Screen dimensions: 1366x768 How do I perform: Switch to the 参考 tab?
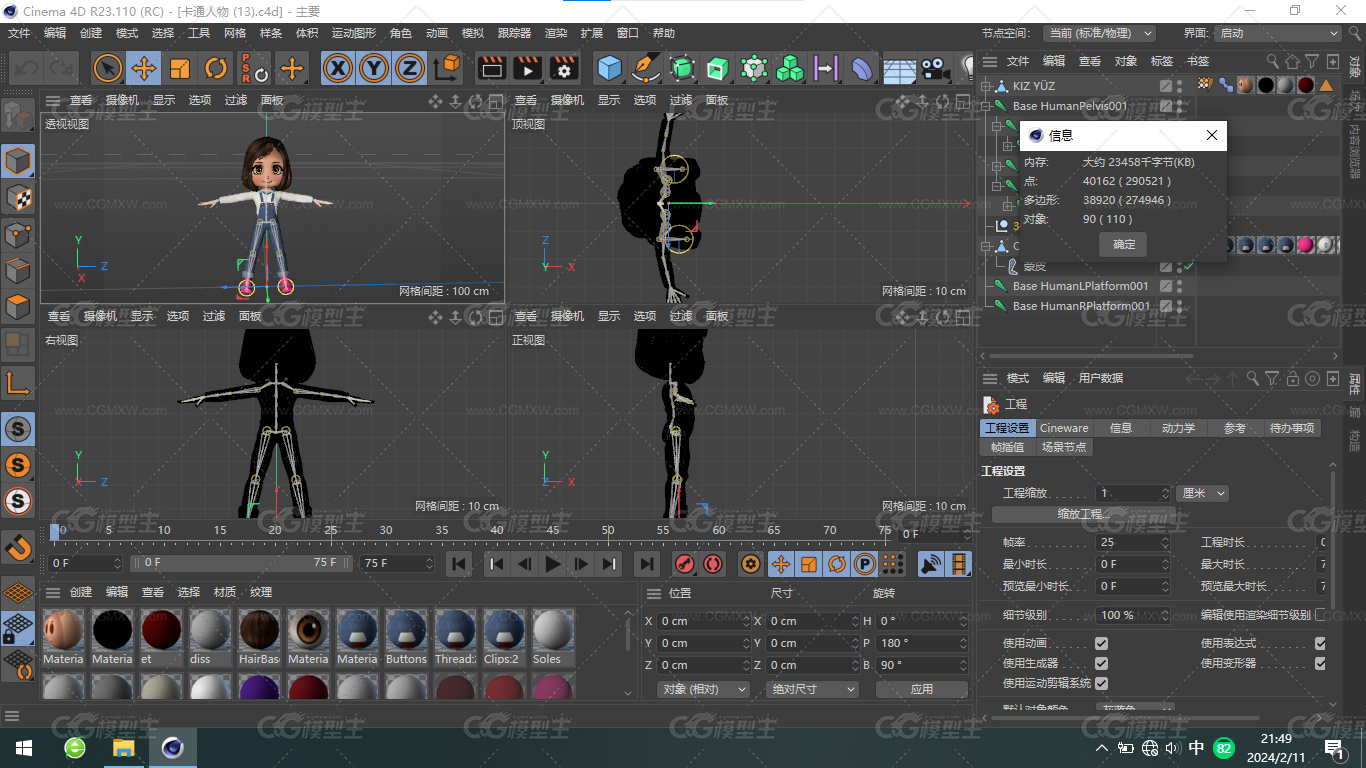[1235, 428]
